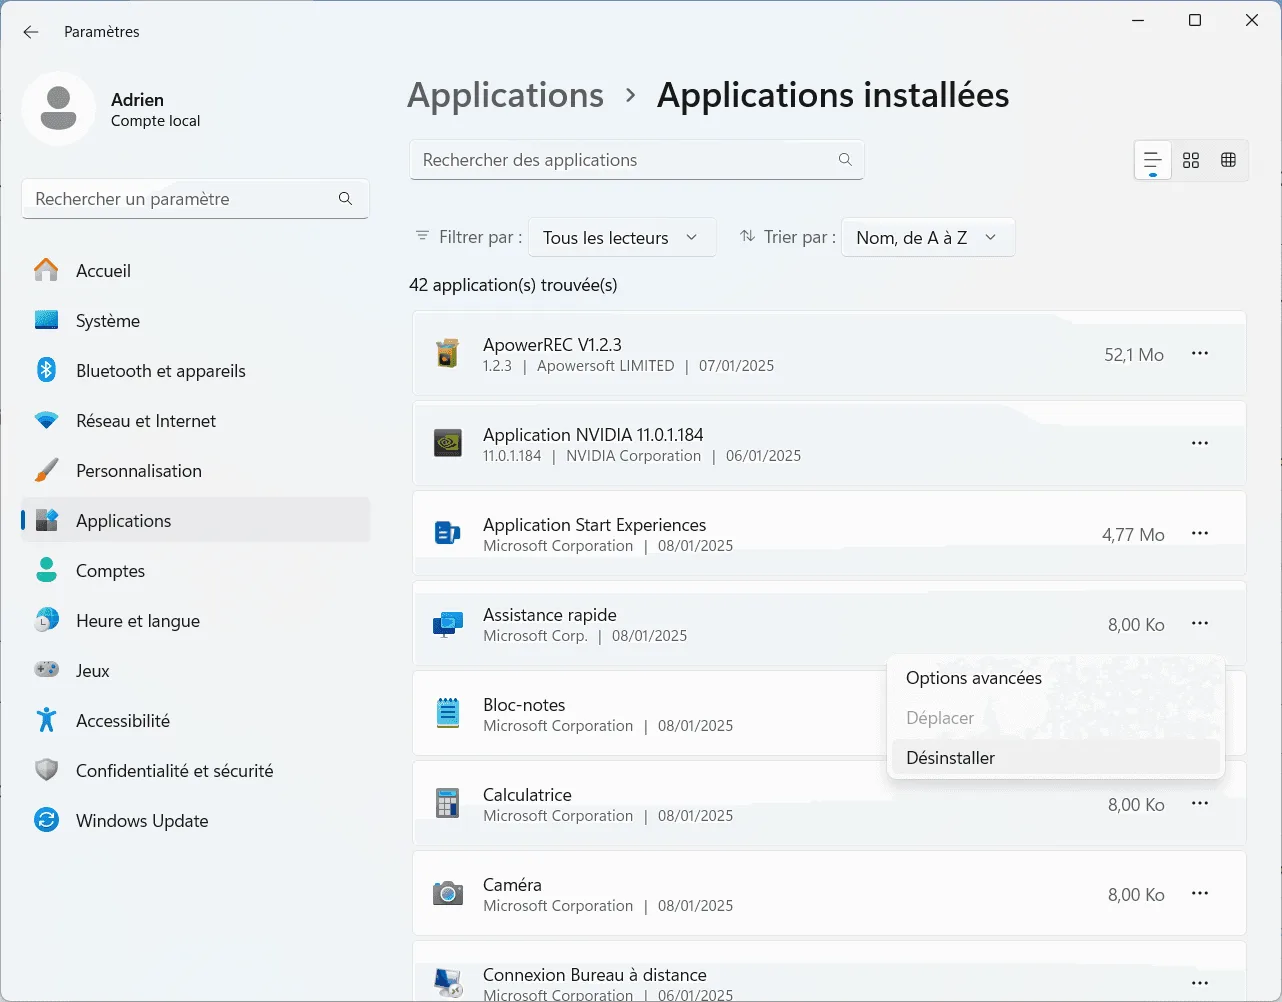
Task: Click the Bloc-notes notepad icon
Action: 447,713
